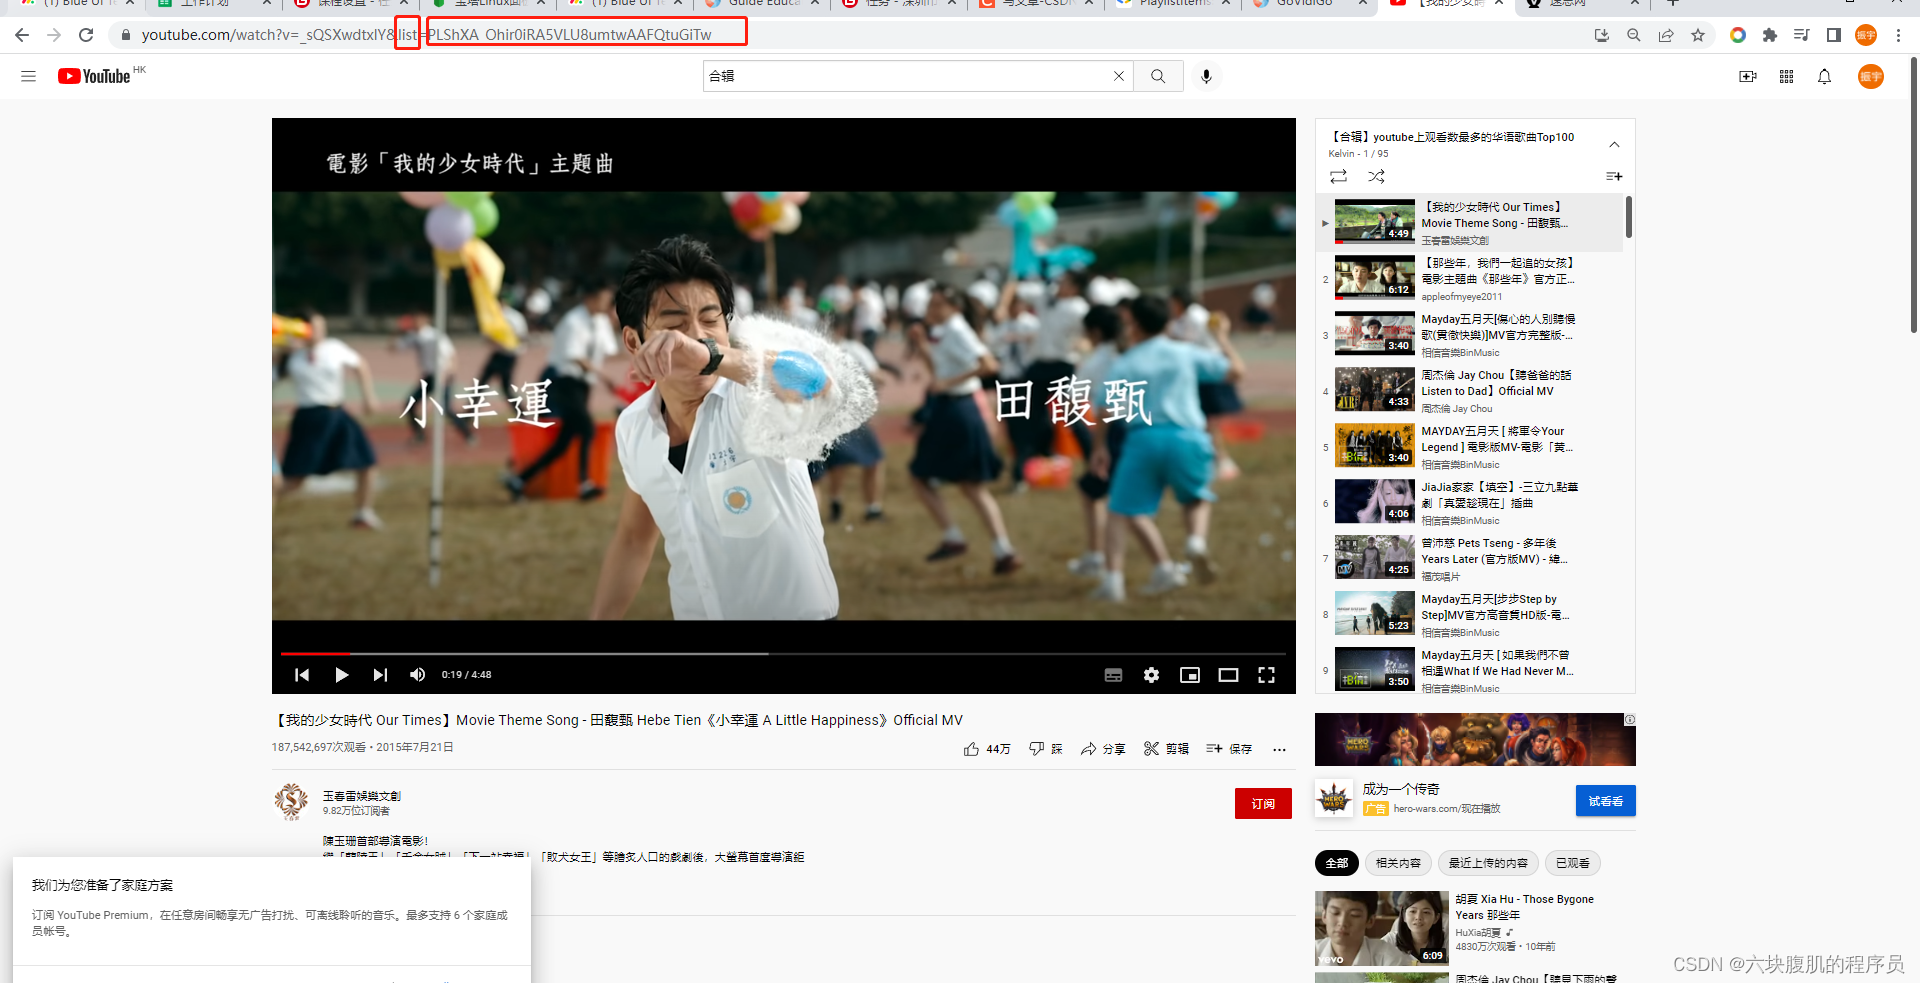Play playlist item 那些年 我們一起追的女孩
This screenshot has width=1920, height=983.
1470,279
